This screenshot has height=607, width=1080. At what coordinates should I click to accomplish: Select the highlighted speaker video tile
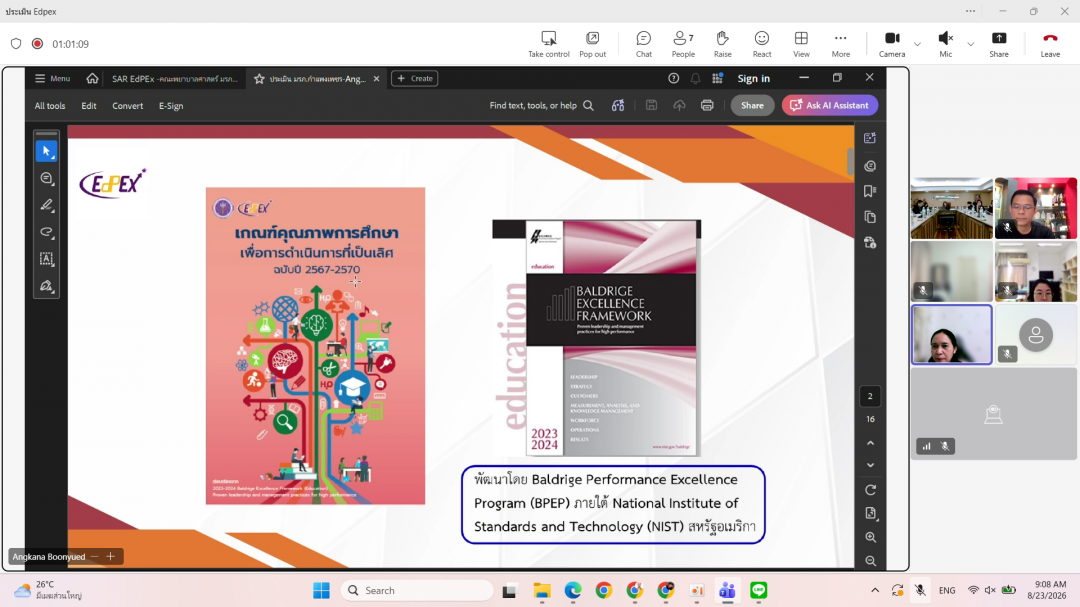click(x=951, y=335)
